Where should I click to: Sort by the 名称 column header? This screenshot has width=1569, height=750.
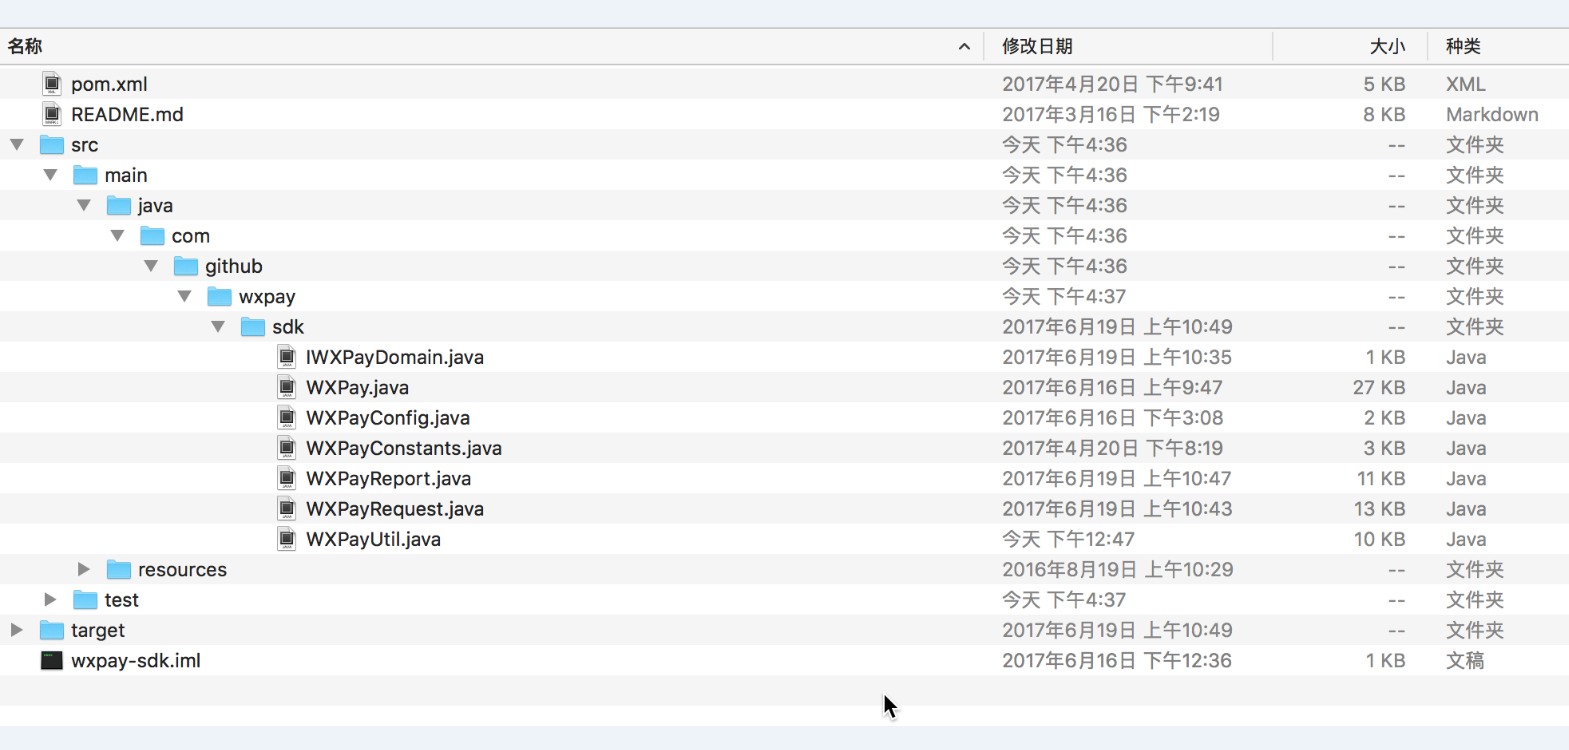coord(25,46)
